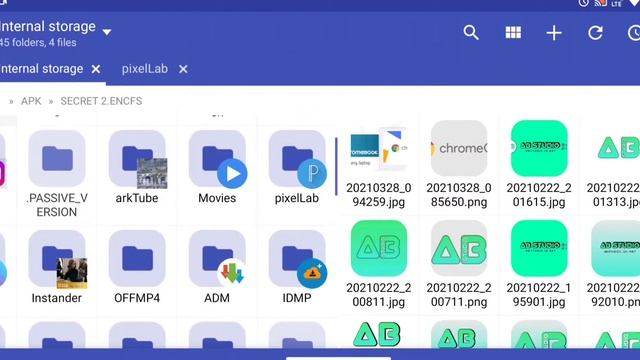Open the search magnifier icon

pos(471,33)
